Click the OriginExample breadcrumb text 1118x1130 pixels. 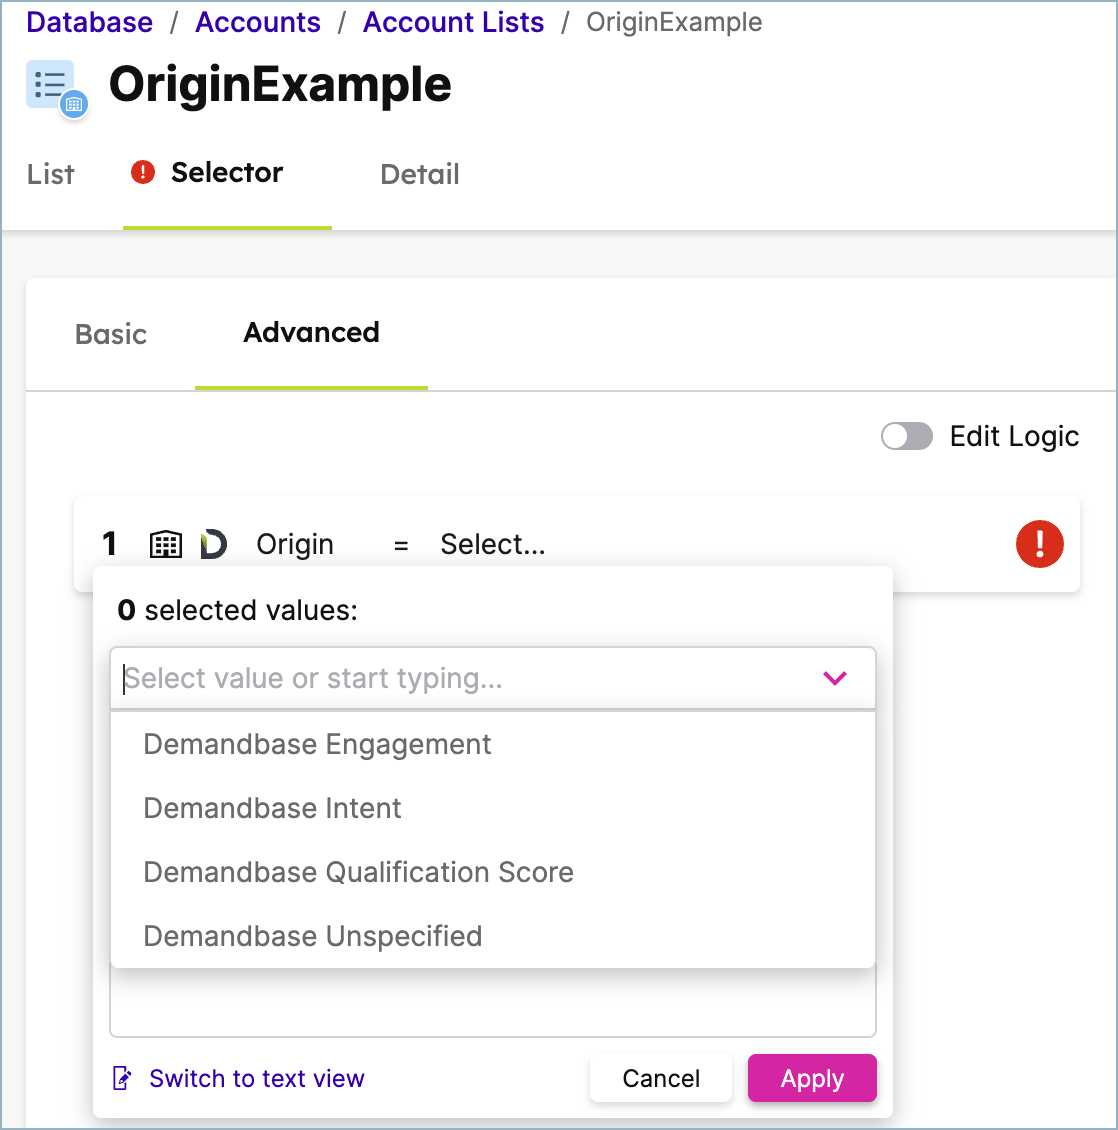pyautogui.click(x=674, y=22)
